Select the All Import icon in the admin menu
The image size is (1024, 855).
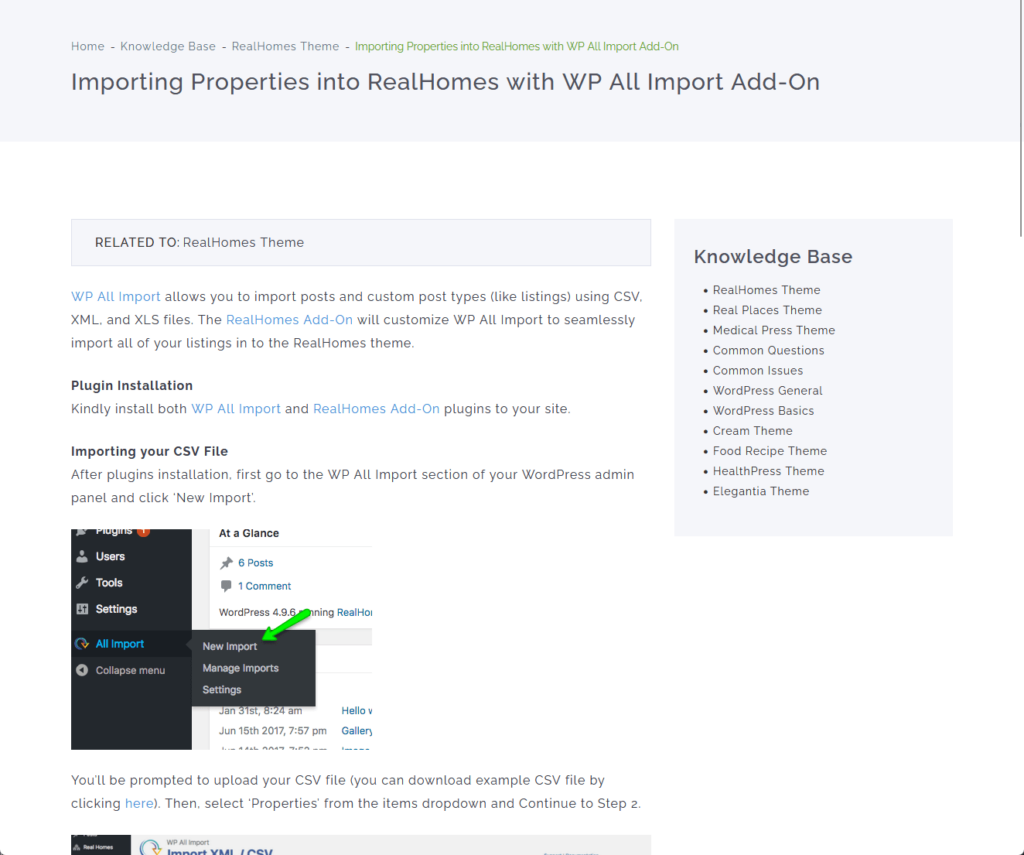click(x=83, y=643)
